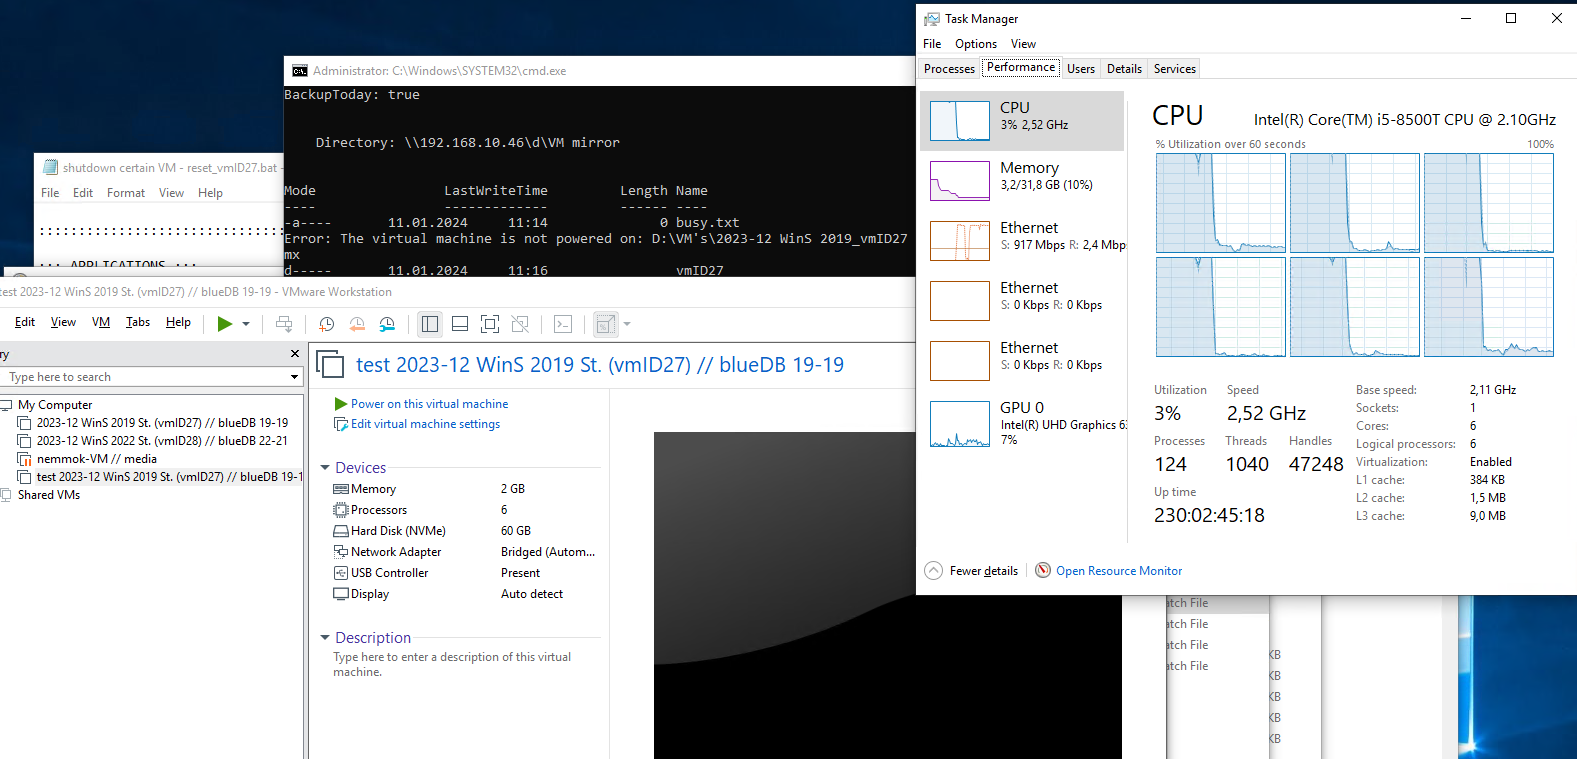This screenshot has height=759, width=1577.
Task: Click the Unity mode toolbar icon
Action: pos(520,324)
